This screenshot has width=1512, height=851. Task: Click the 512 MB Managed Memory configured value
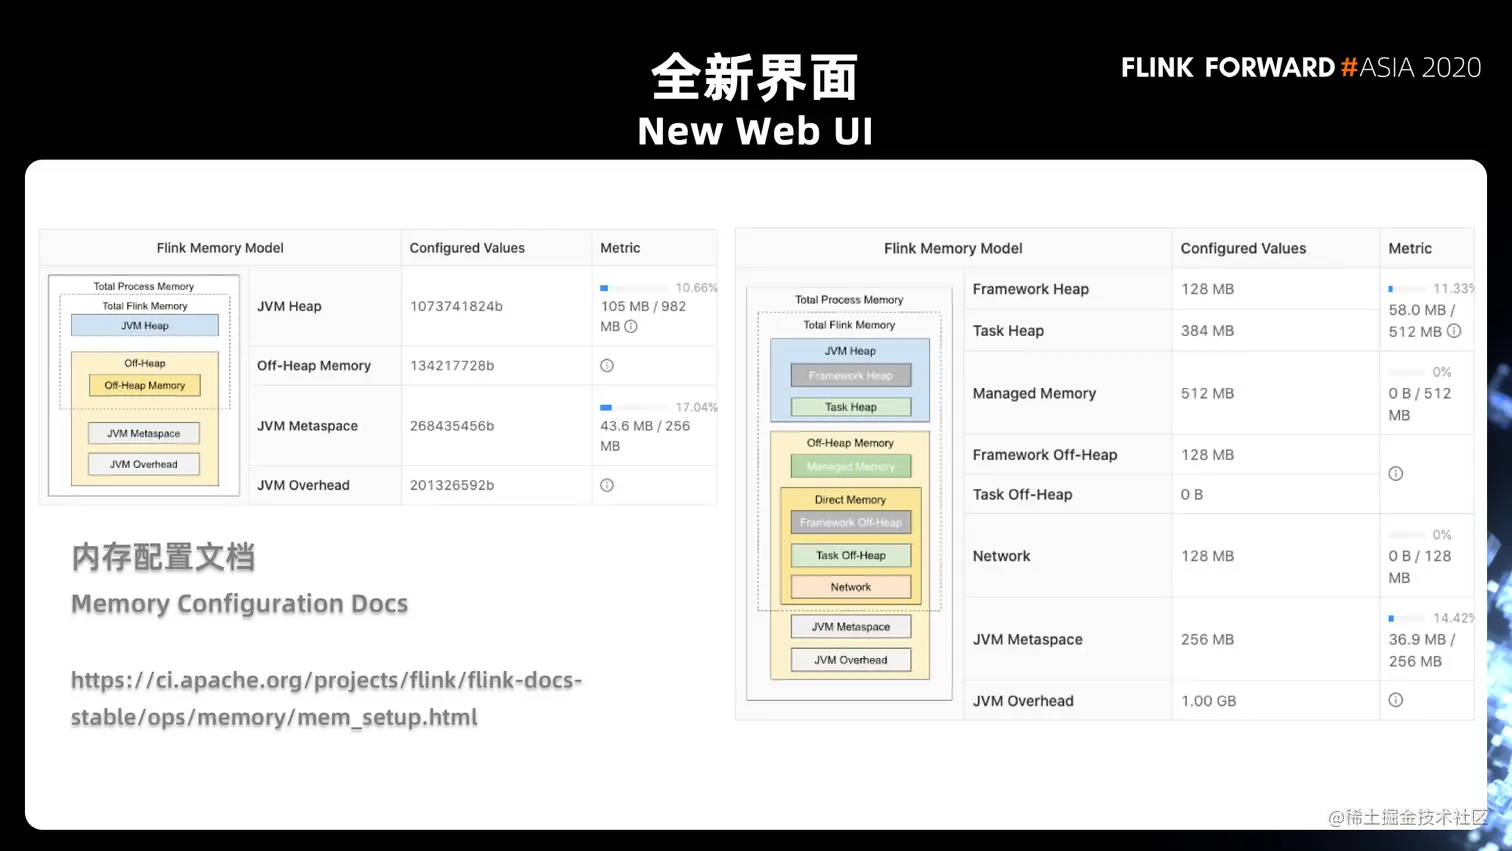tap(1207, 394)
